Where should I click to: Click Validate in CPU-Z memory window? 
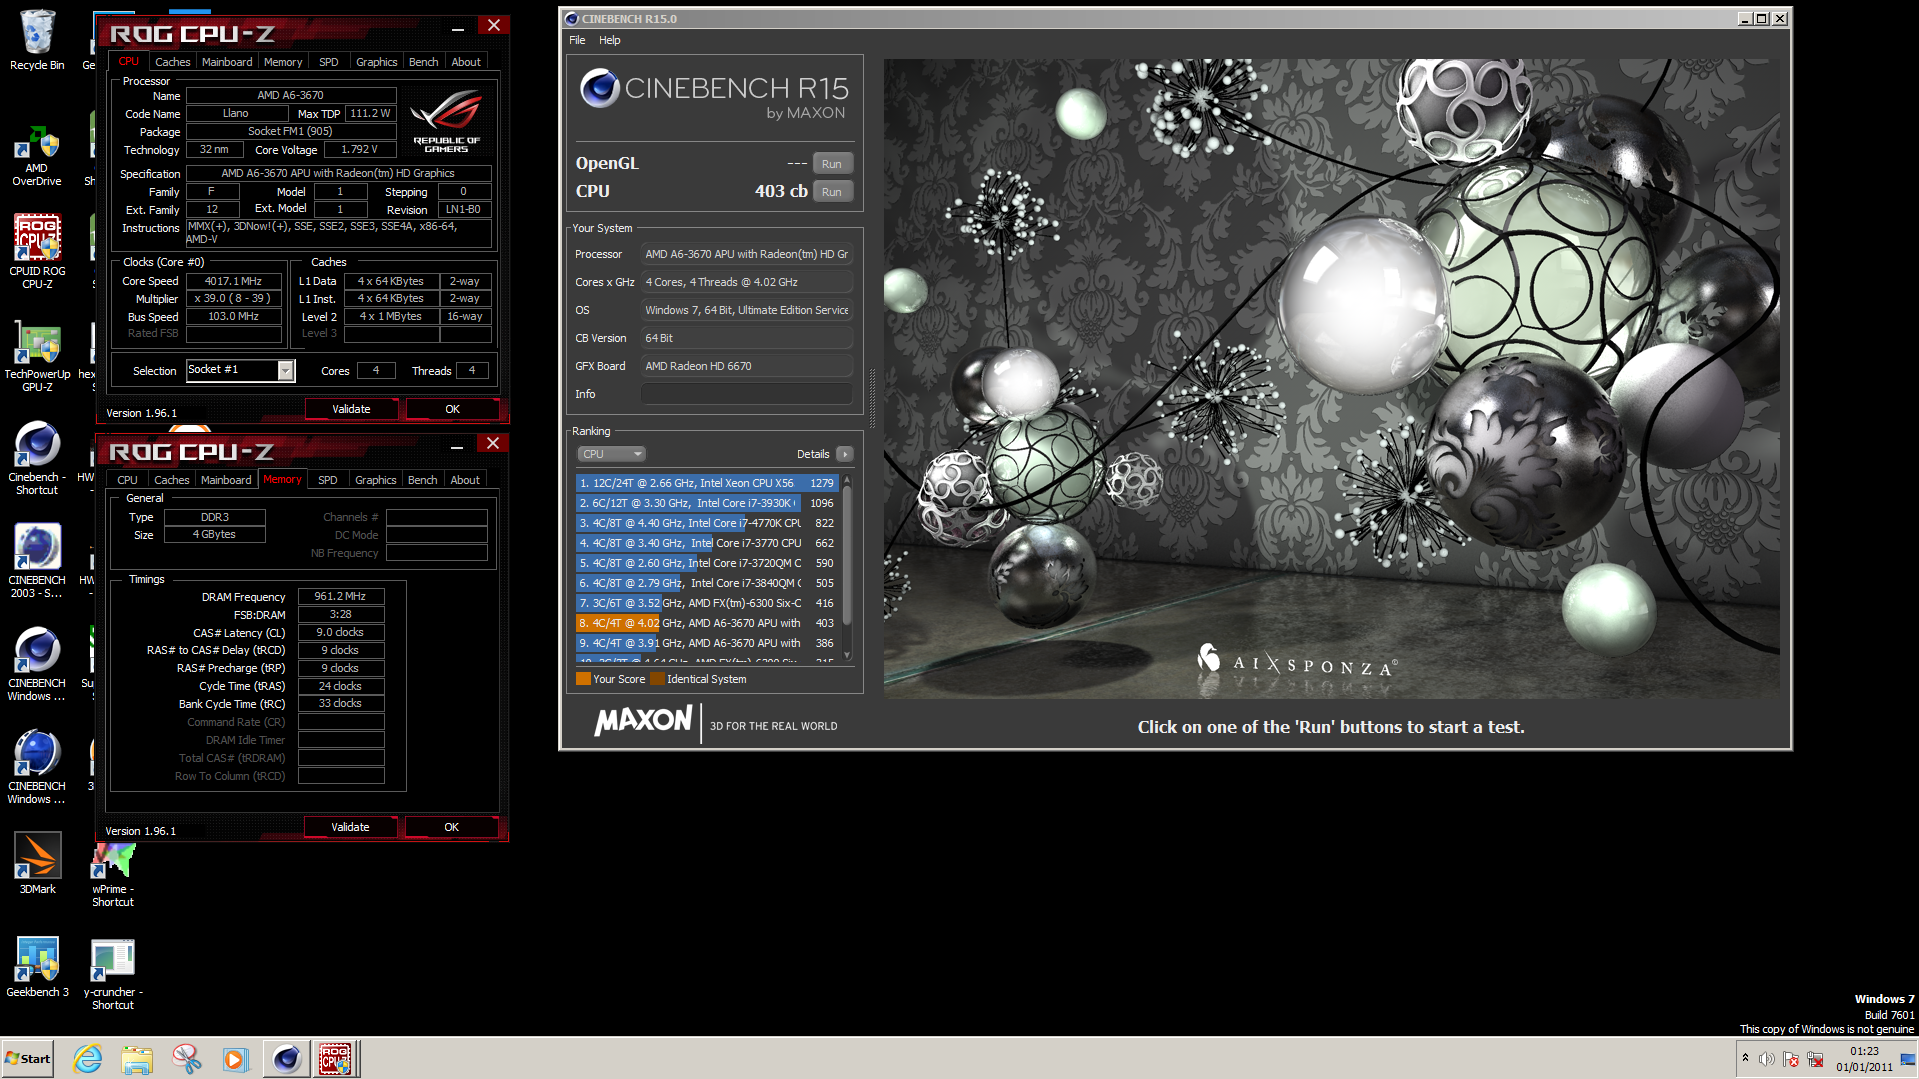(350, 827)
